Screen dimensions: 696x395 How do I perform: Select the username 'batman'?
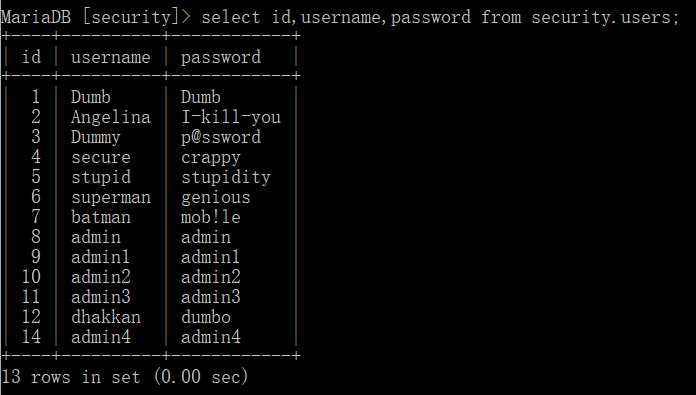click(101, 217)
